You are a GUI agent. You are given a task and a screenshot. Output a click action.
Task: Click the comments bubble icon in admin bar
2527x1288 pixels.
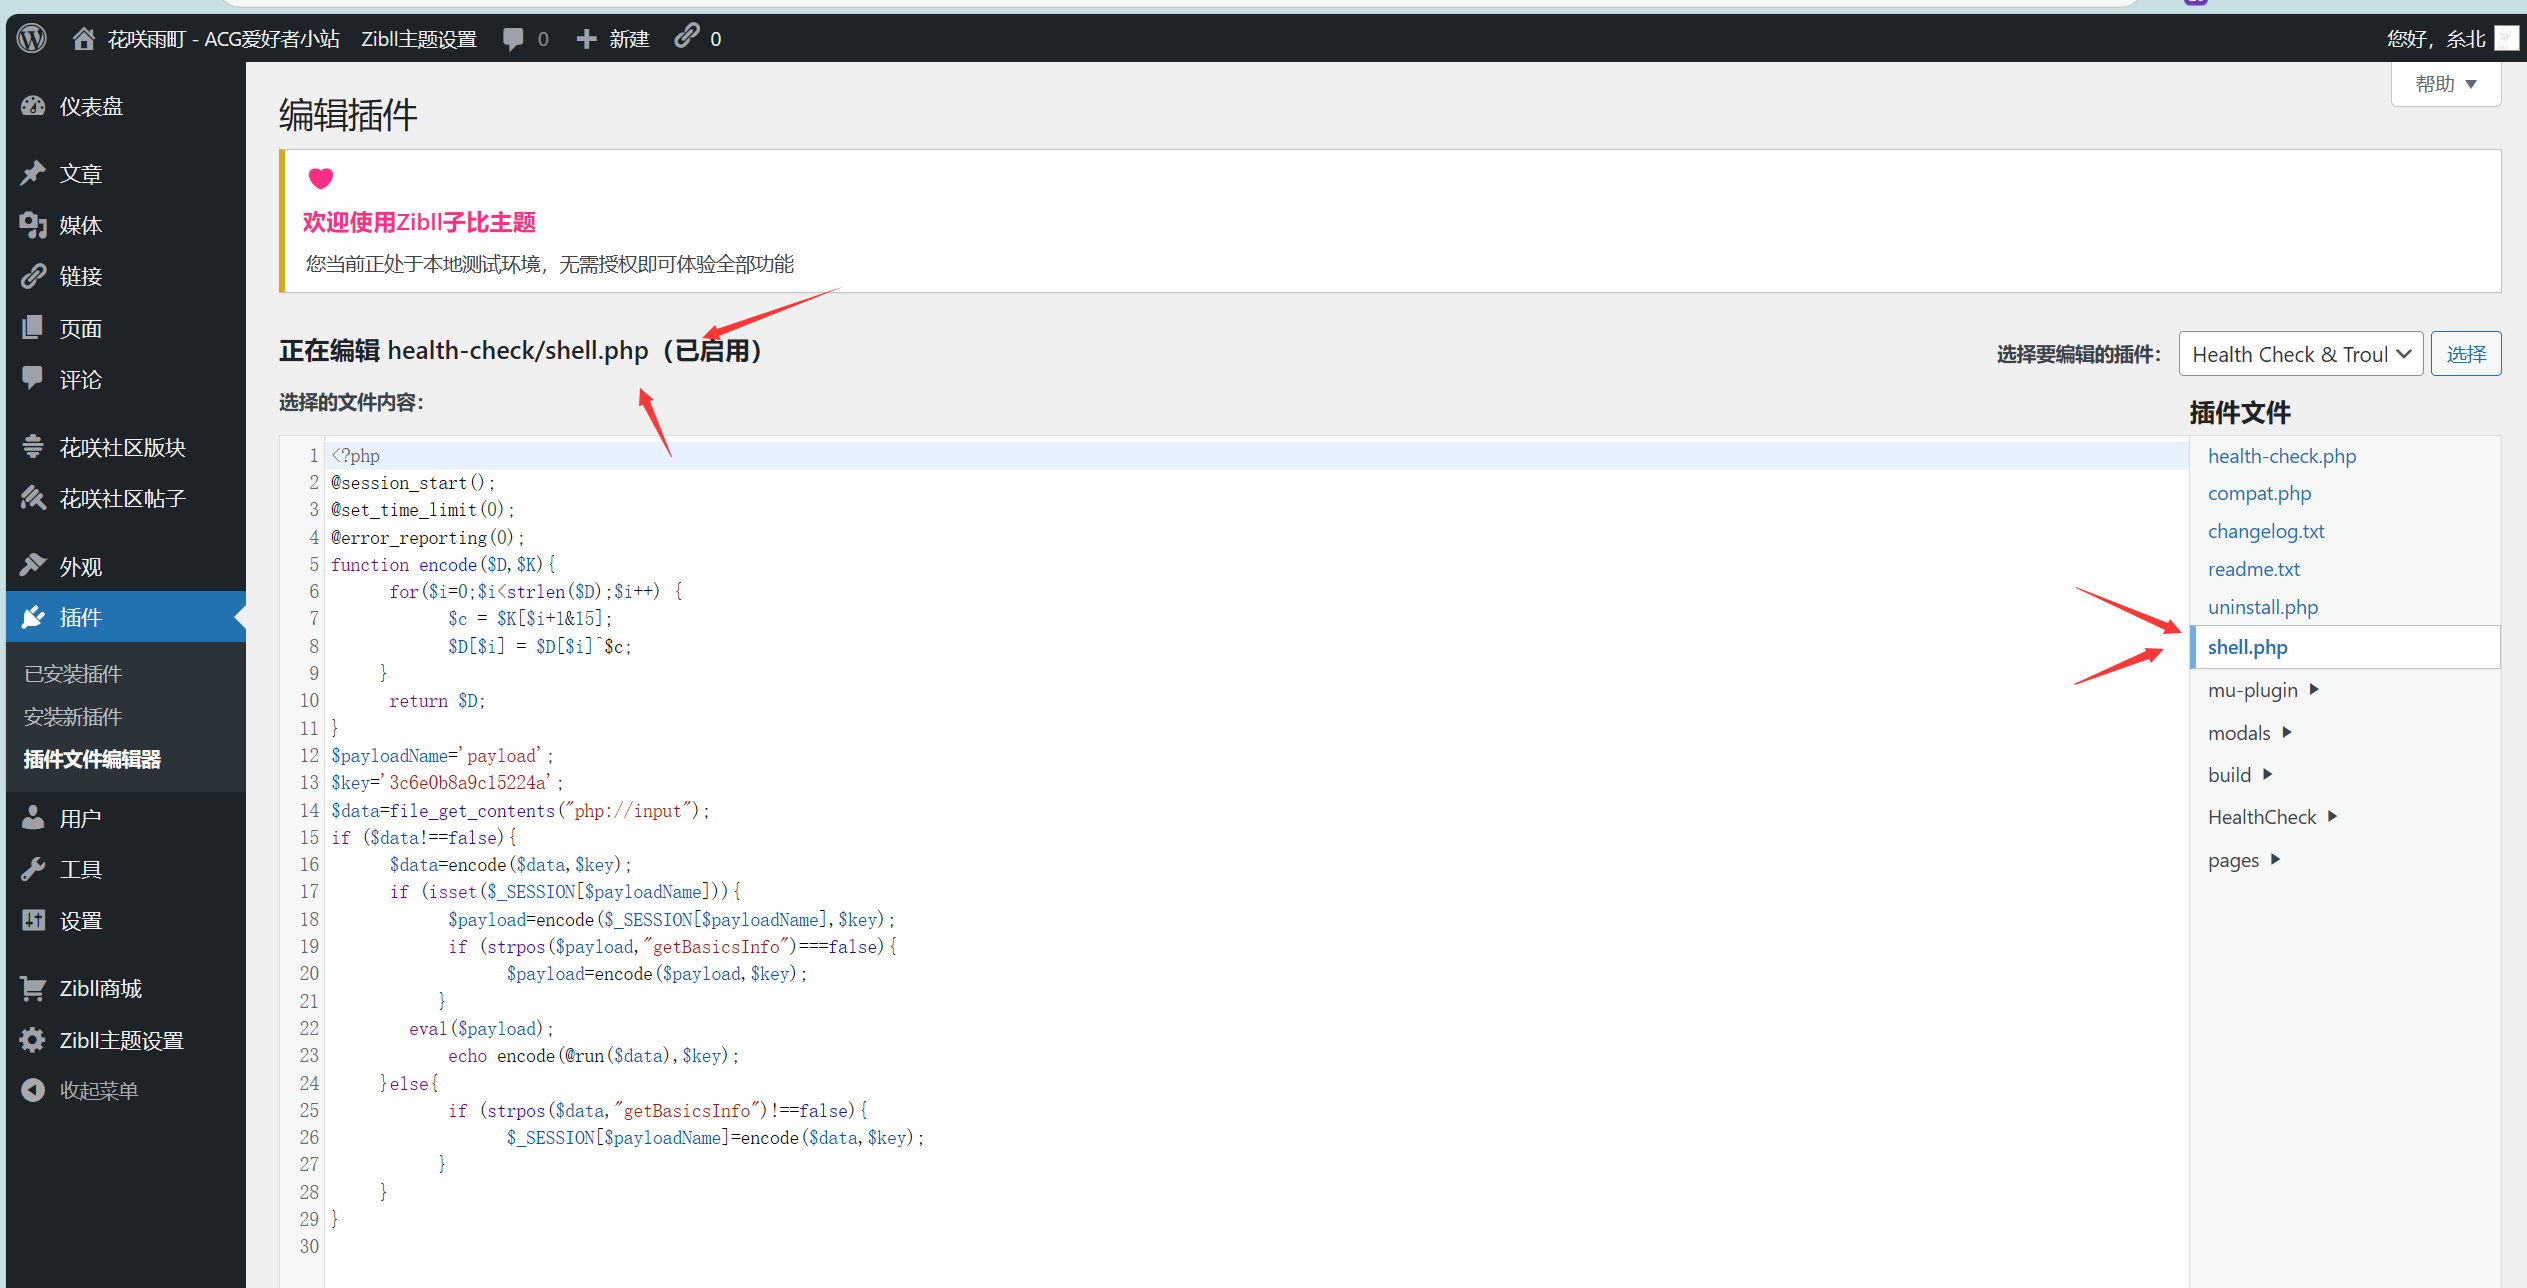pyautogui.click(x=513, y=38)
